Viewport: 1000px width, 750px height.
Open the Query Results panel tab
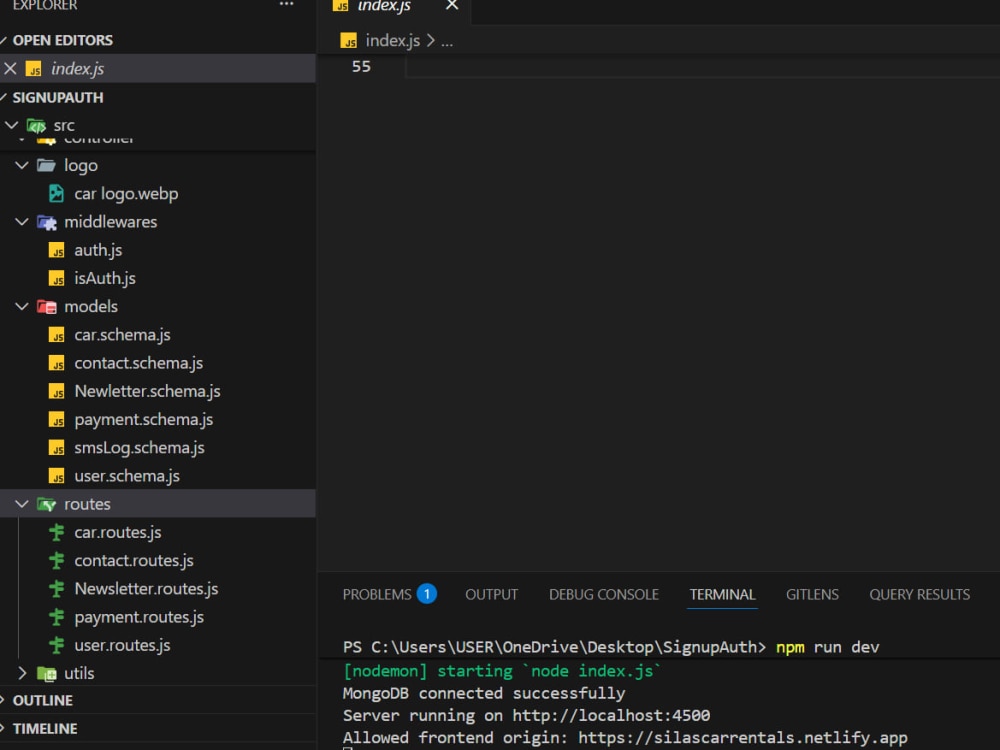919,594
